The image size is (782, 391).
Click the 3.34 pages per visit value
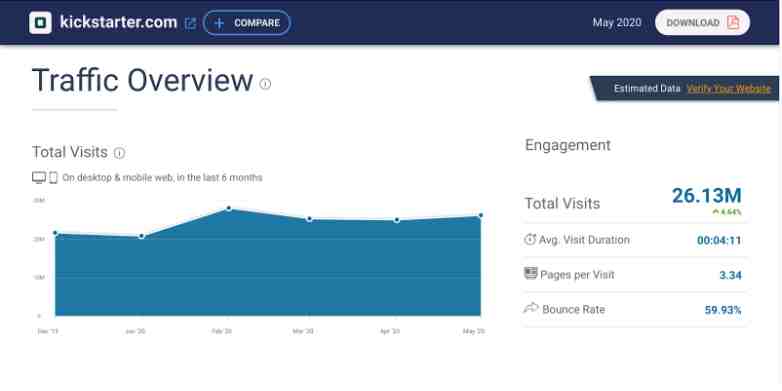pos(731,275)
